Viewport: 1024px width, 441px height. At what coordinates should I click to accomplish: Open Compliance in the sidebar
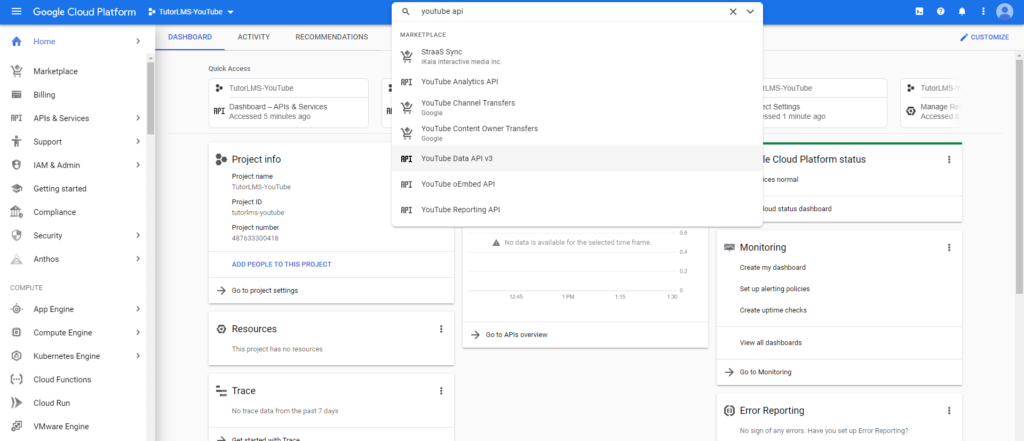pyautogui.click(x=54, y=212)
